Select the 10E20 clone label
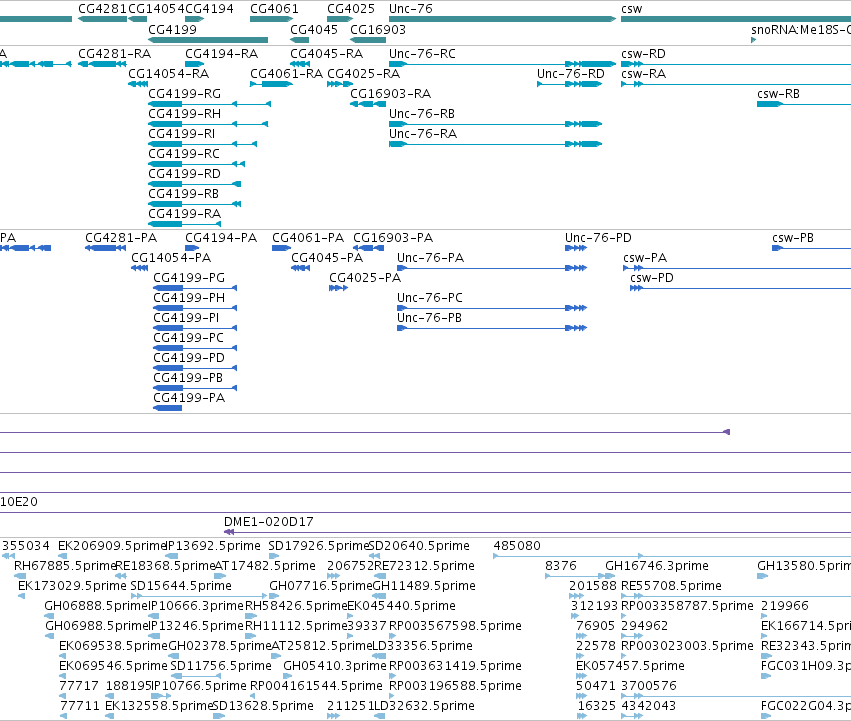This screenshot has width=851, height=721. [x=19, y=502]
